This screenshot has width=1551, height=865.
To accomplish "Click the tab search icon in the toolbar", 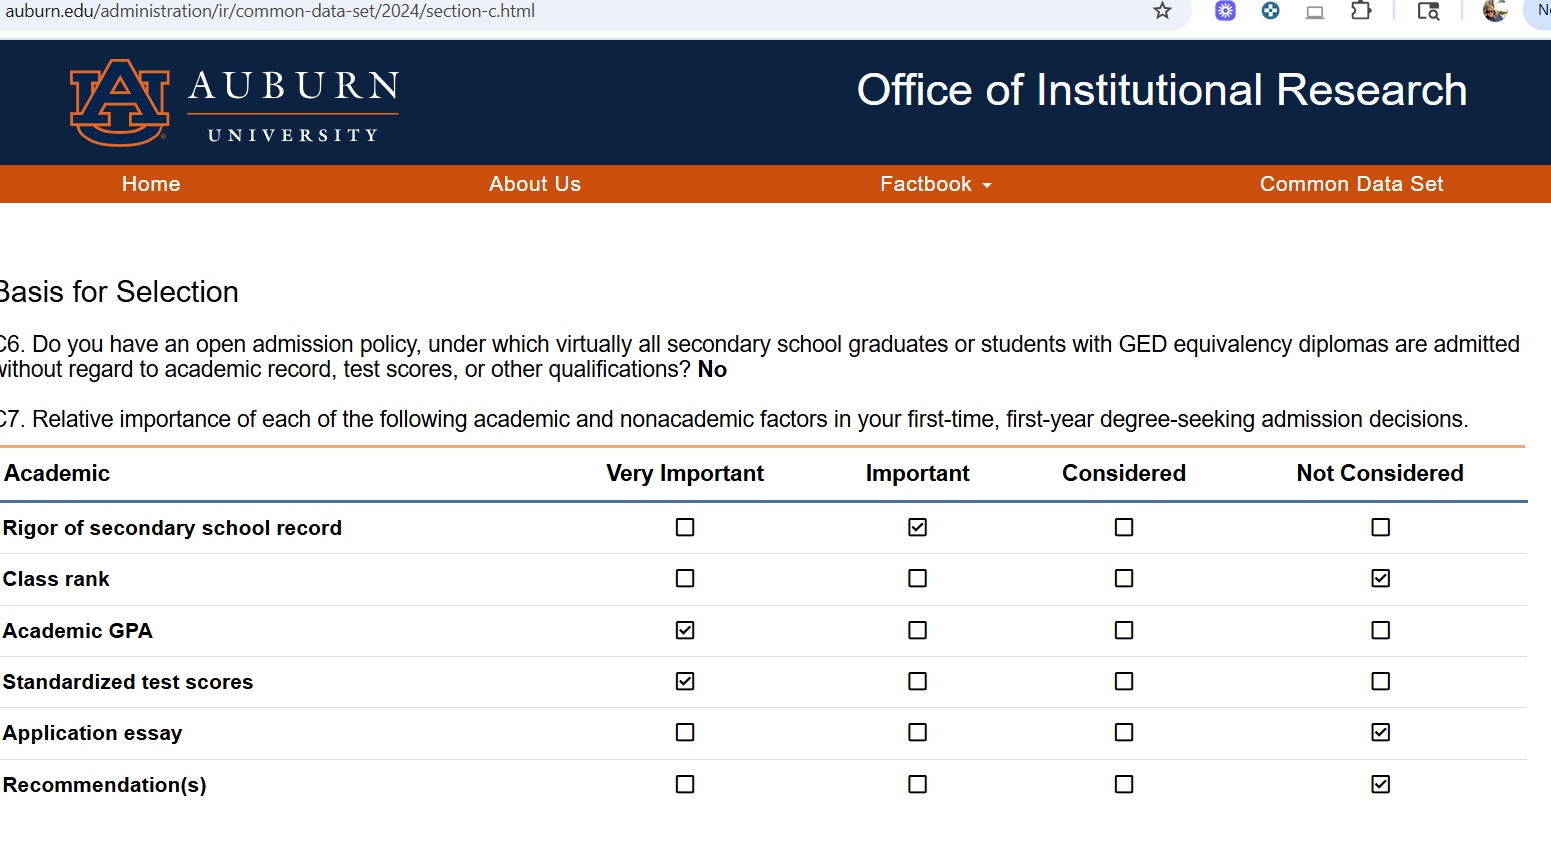I will 1428,11.
